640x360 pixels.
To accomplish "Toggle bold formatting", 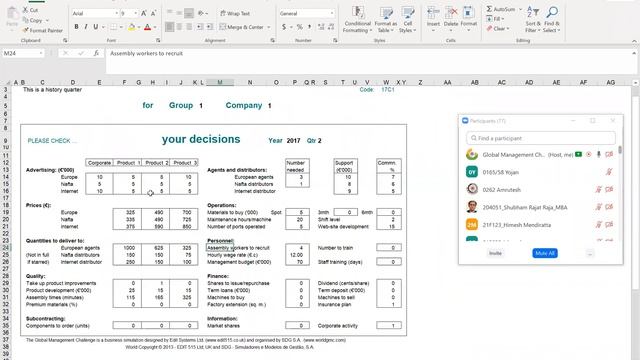I will [76, 27].
